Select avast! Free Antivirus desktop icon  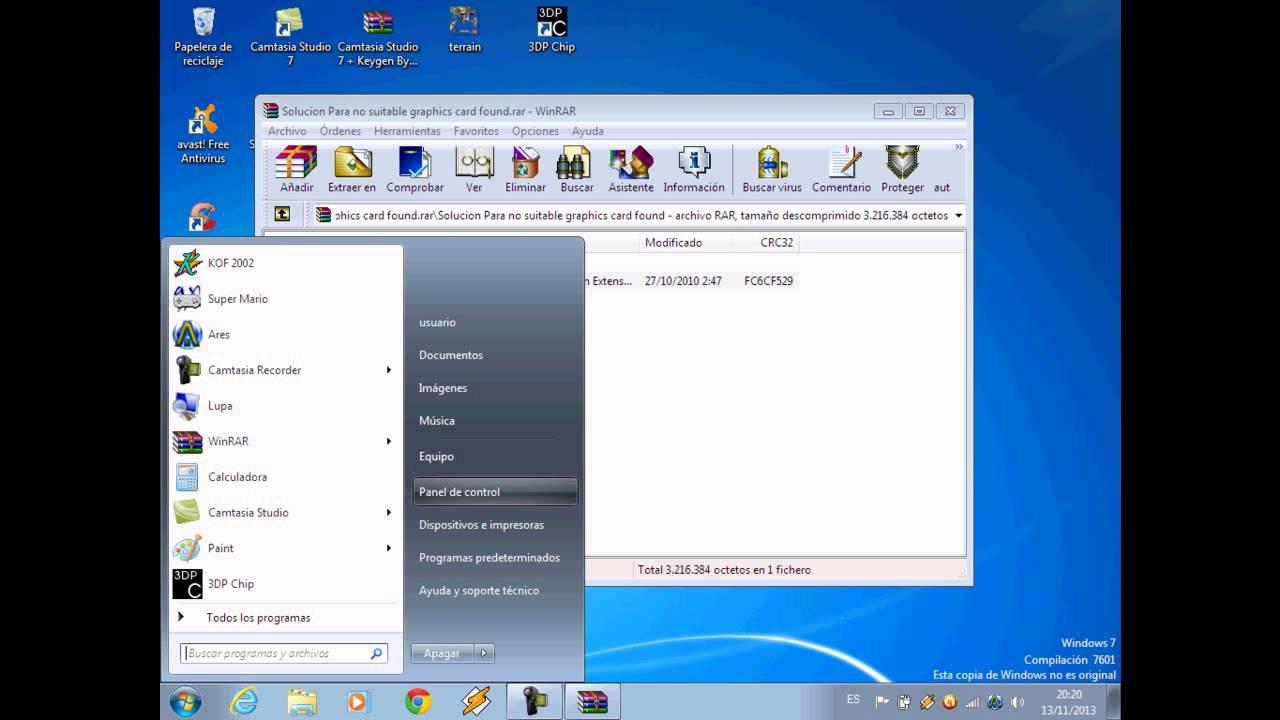click(x=203, y=135)
